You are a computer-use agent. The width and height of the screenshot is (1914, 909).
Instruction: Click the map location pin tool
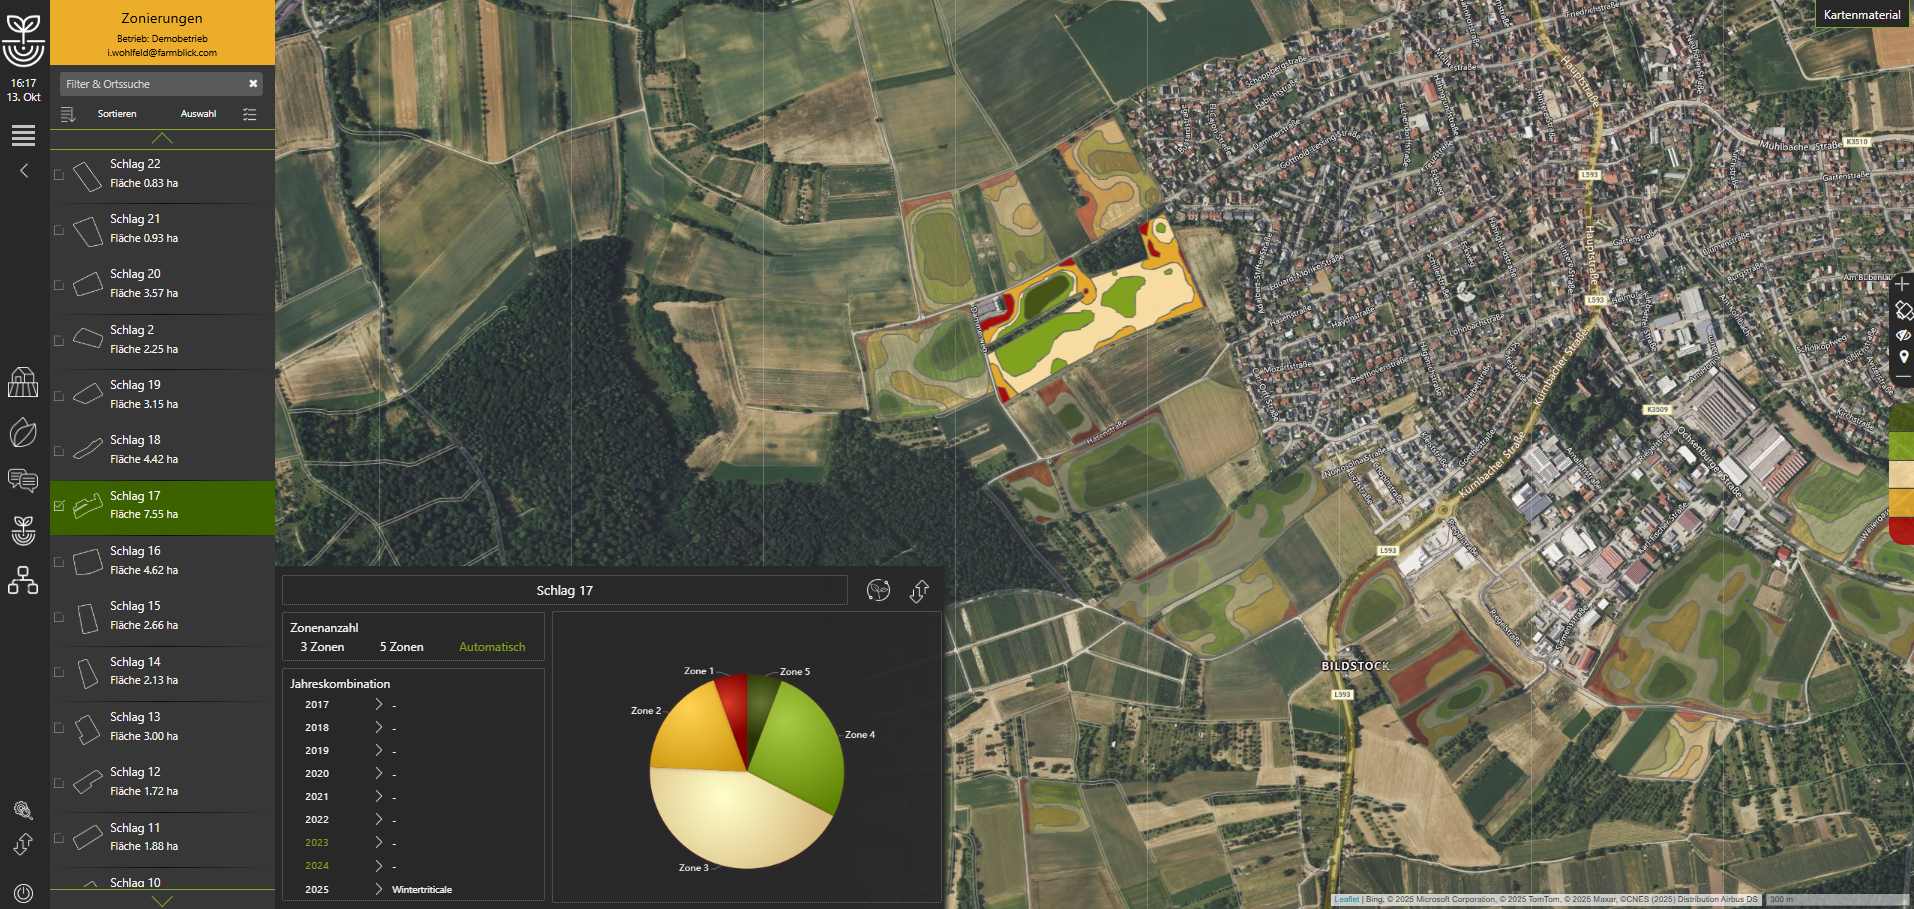pos(1903,357)
